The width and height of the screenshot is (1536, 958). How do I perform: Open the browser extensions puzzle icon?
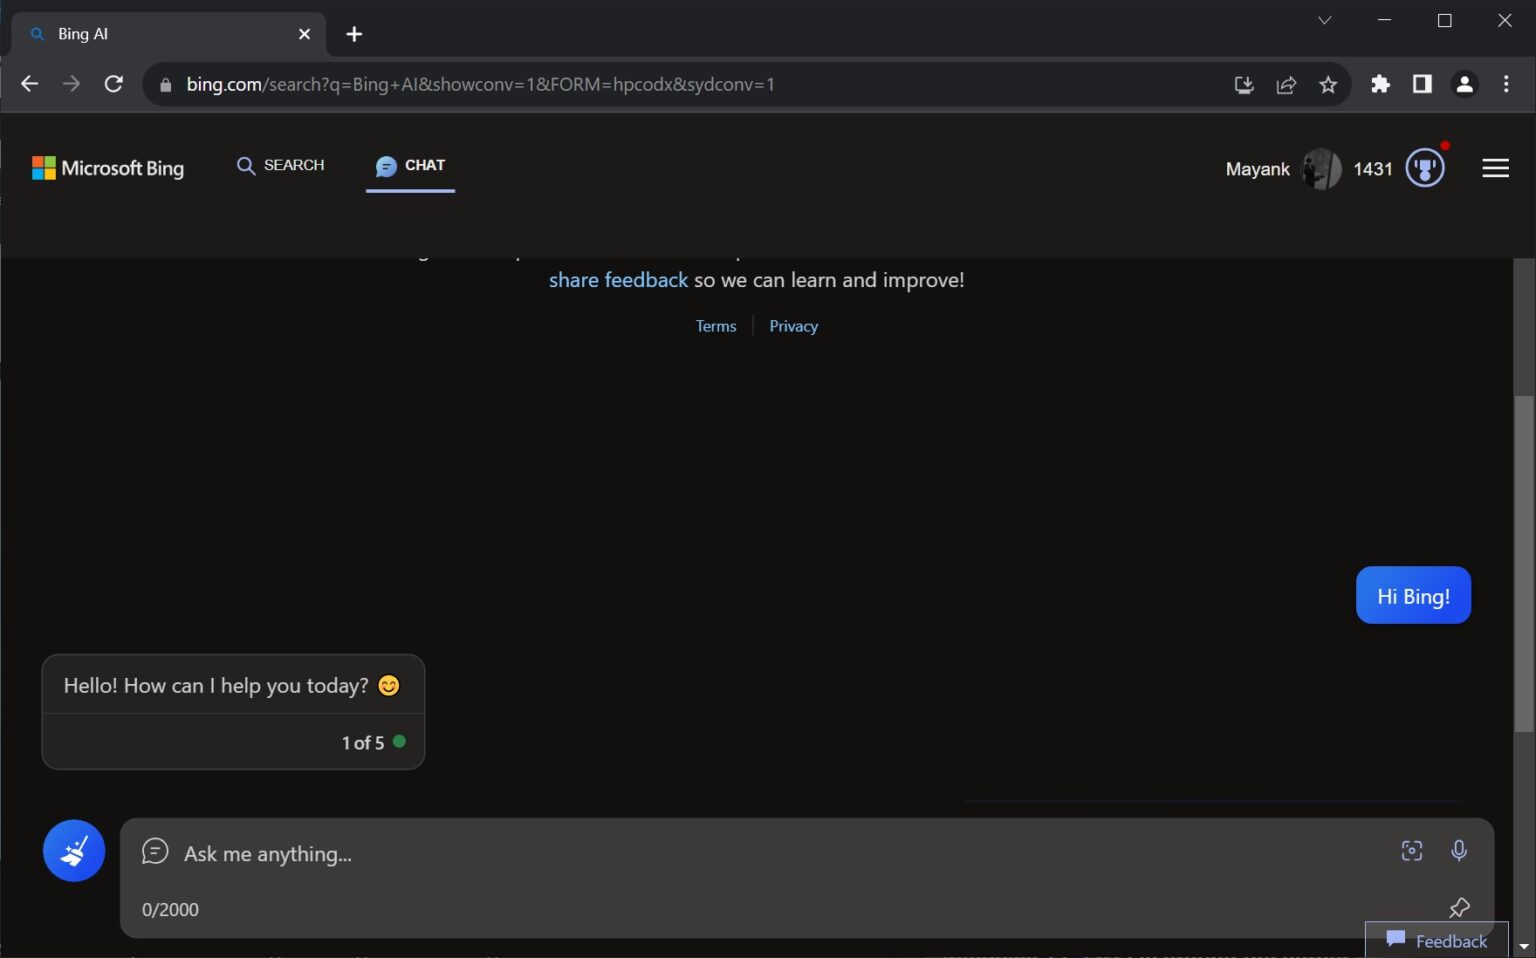pyautogui.click(x=1381, y=84)
